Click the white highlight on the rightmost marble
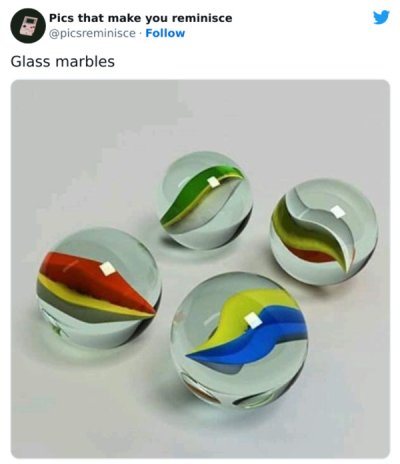 338,212
